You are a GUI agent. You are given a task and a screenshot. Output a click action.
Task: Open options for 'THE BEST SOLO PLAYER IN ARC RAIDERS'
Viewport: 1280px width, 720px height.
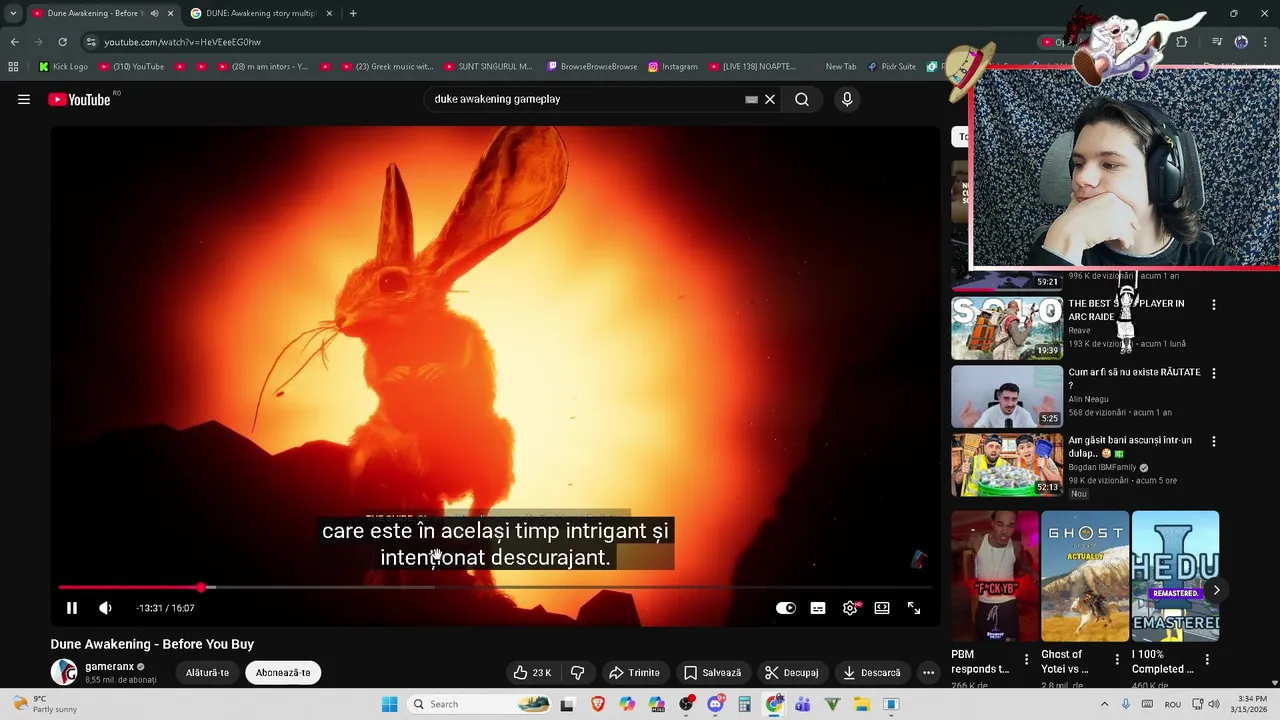(1214, 305)
